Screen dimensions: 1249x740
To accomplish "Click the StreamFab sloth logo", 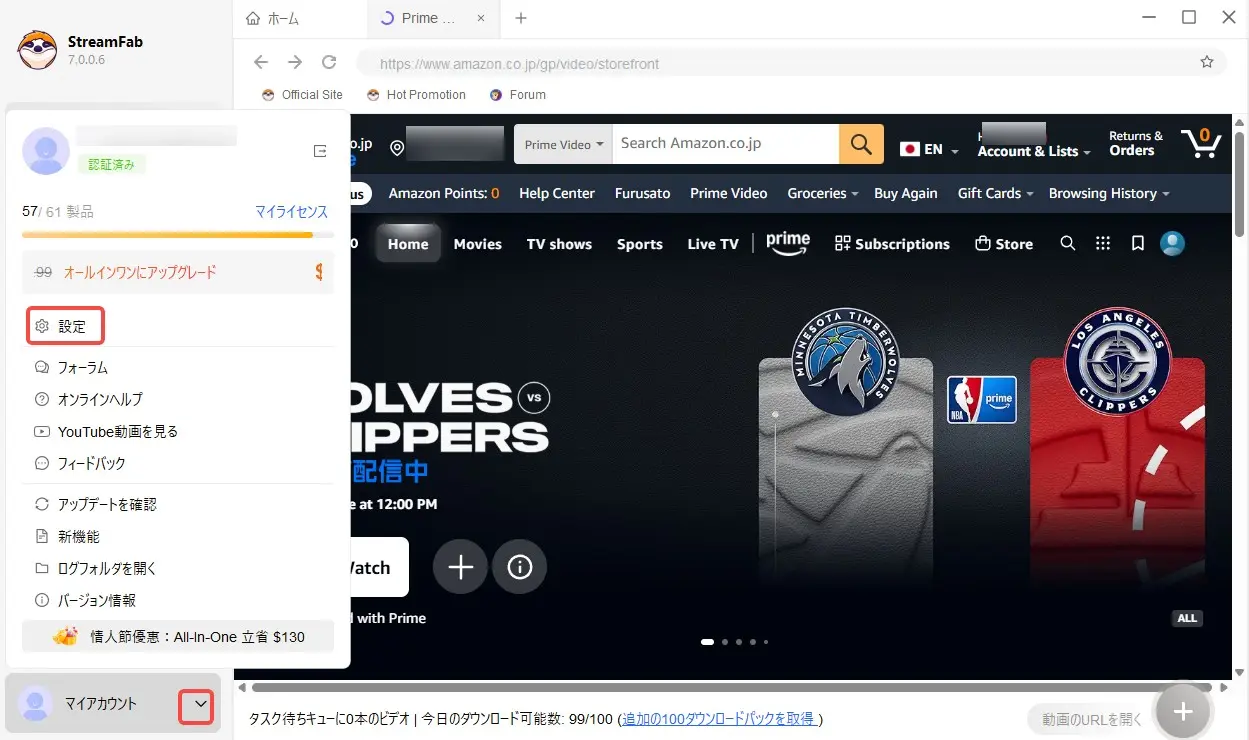I will 37,51.
